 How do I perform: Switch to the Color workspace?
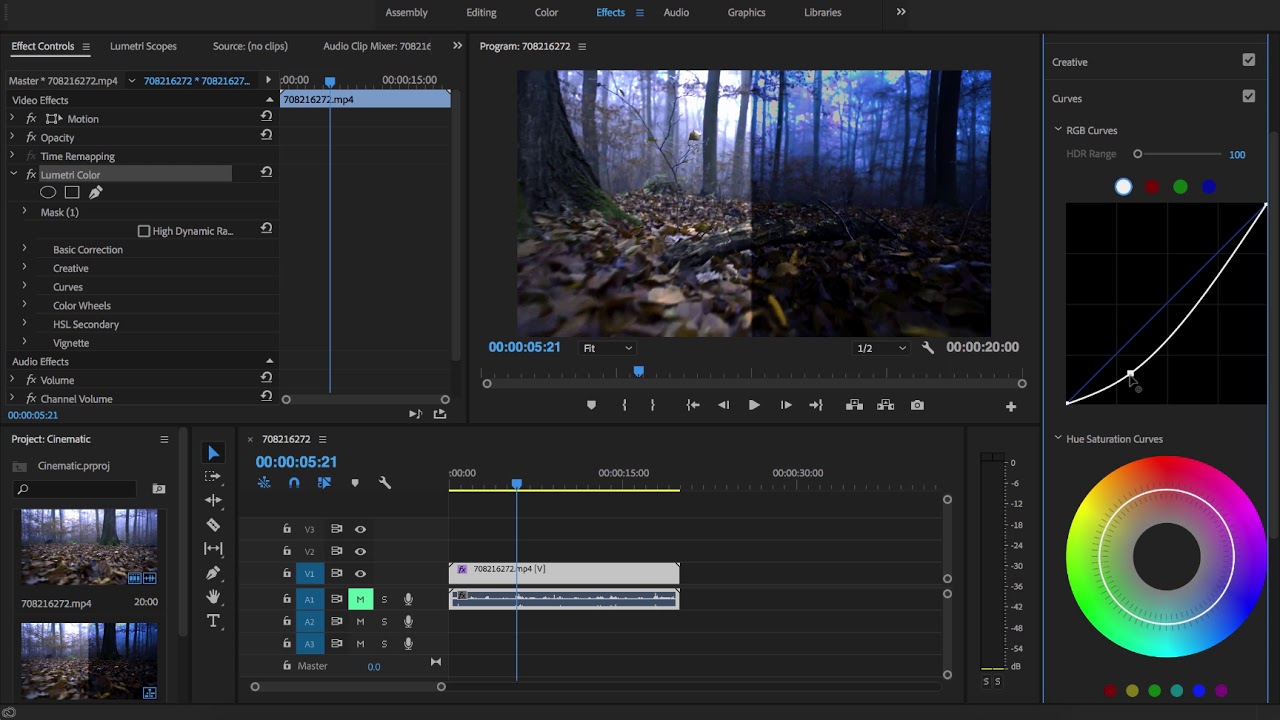point(546,12)
